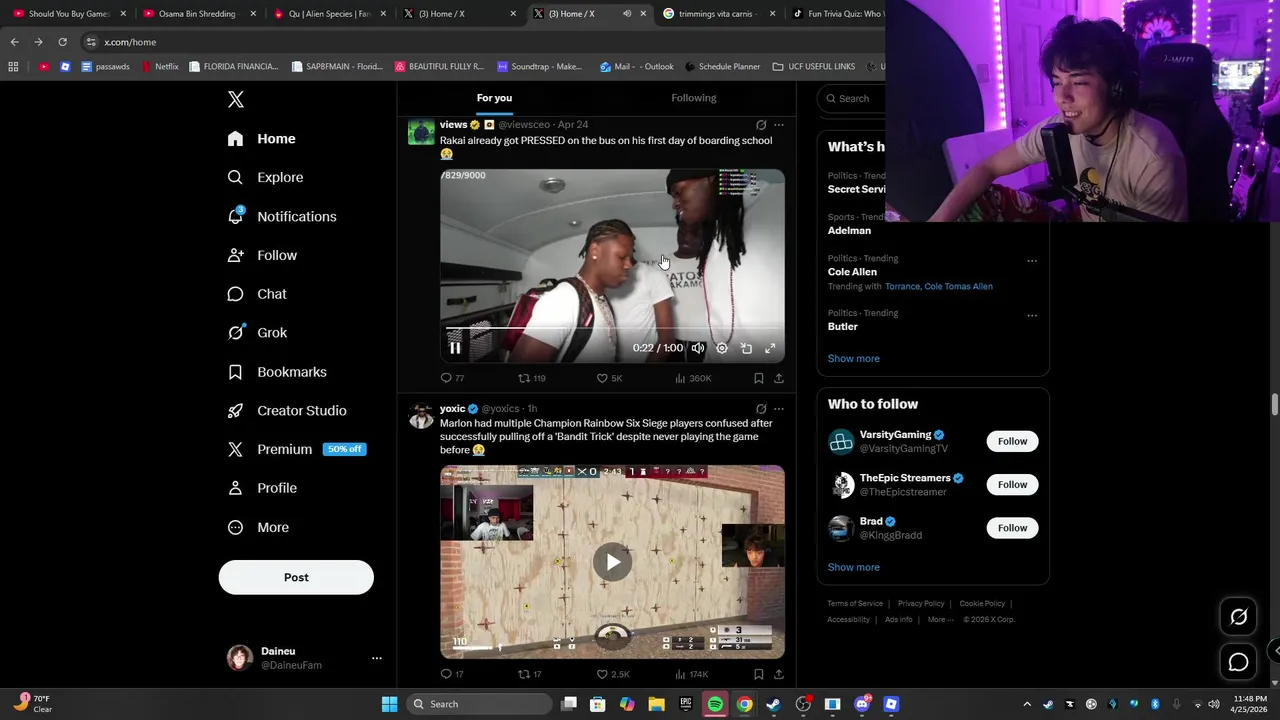1280x720 pixels.
Task: Open video settings gear in player
Action: click(x=722, y=348)
